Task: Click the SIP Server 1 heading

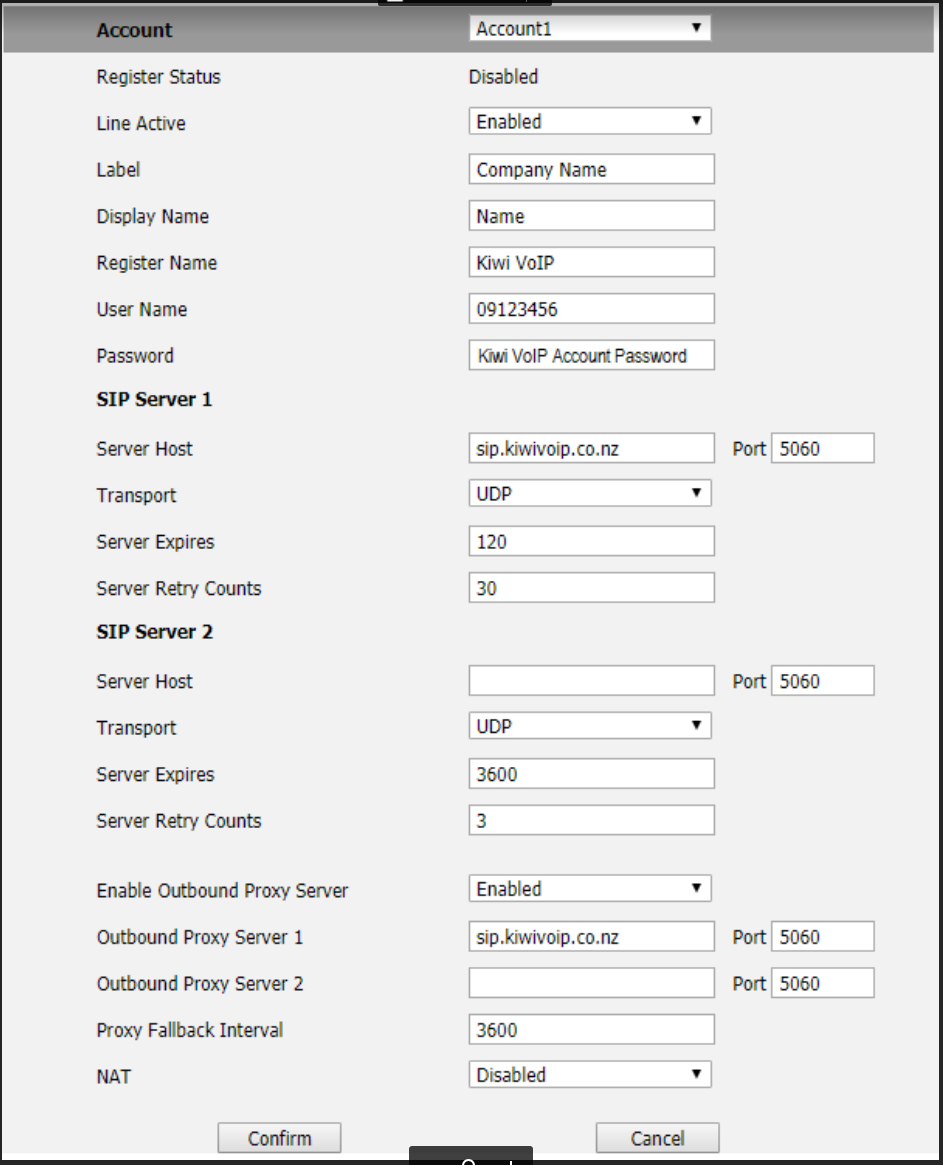Action: point(155,400)
